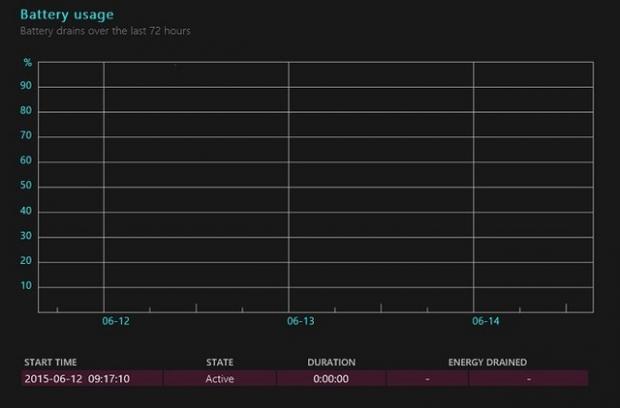Click the DURATION column header
Screen dimensions: 620x408
coord(331,362)
